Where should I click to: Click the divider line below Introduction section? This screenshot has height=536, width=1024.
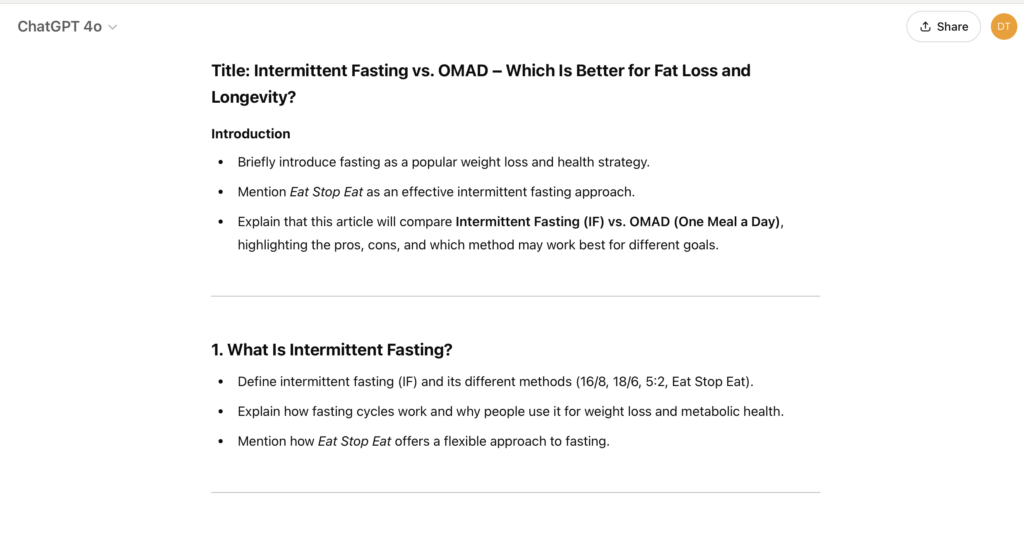click(x=515, y=296)
